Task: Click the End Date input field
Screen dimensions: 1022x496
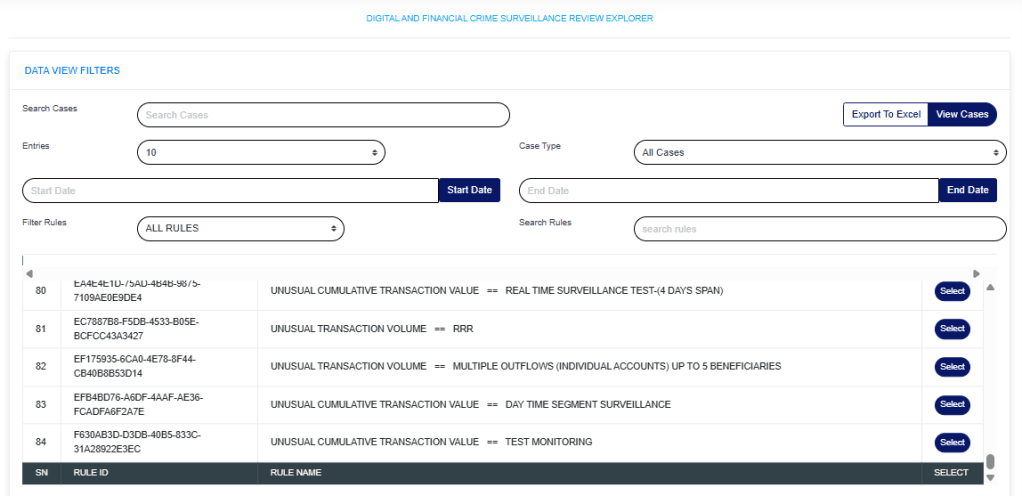Action: pyautogui.click(x=728, y=190)
